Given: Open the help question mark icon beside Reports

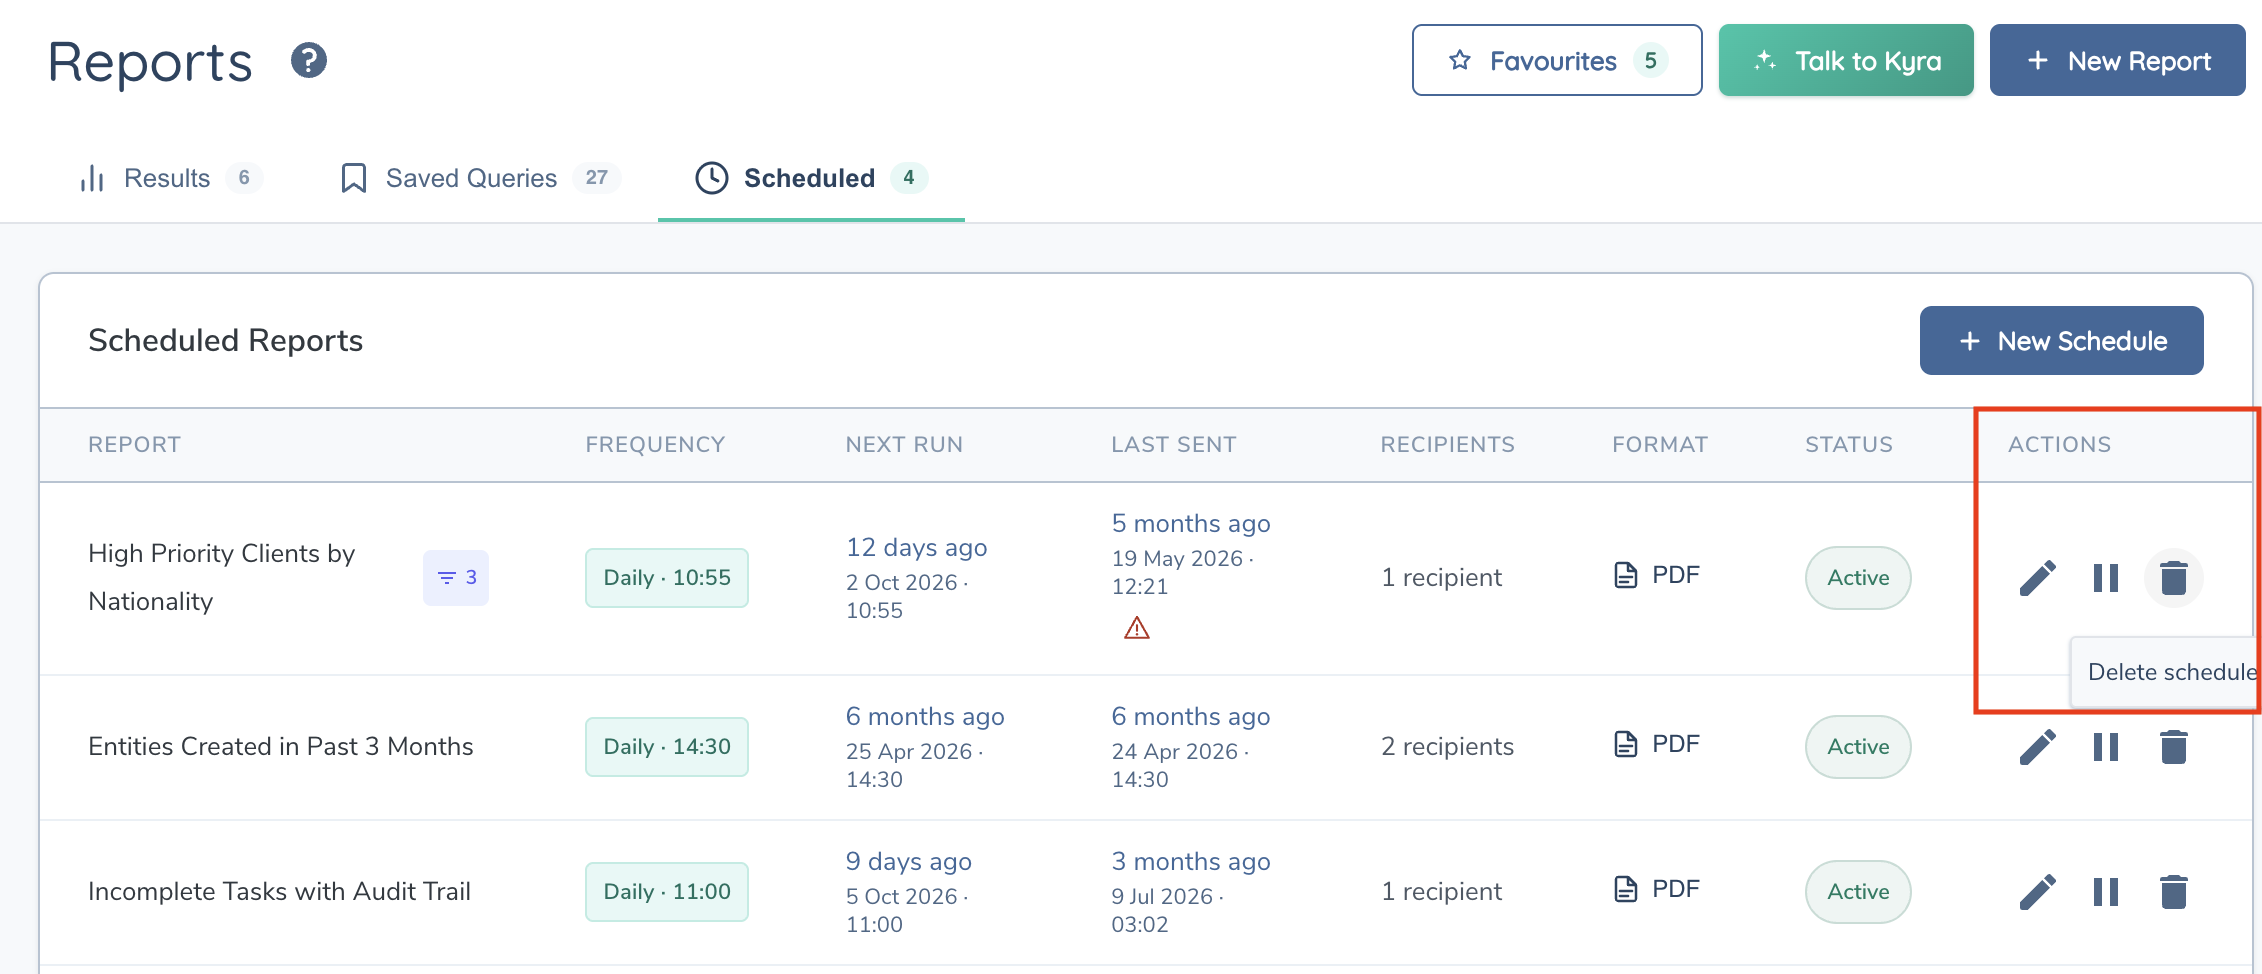Looking at the screenshot, I should tap(309, 61).
